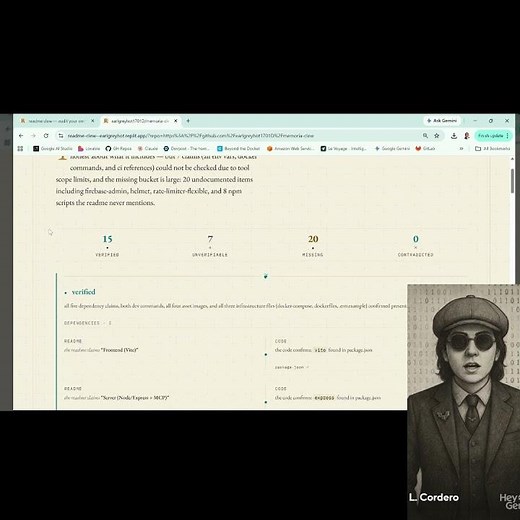
Task: Open the Google Gemini bookmark
Action: (x=392, y=149)
